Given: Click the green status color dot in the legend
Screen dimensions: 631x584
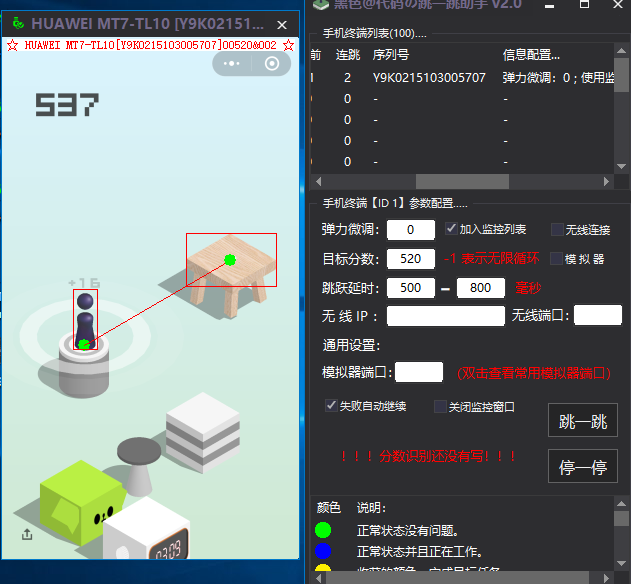Looking at the screenshot, I should click(x=323, y=530).
